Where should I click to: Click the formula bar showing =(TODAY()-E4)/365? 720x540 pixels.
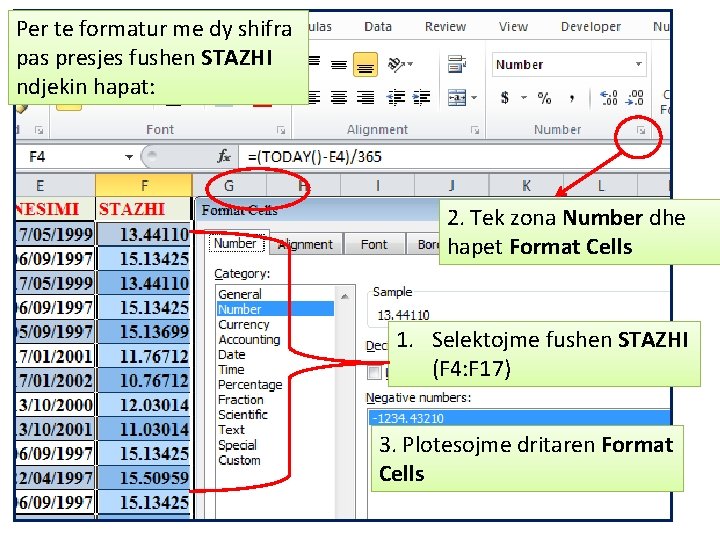point(454,157)
